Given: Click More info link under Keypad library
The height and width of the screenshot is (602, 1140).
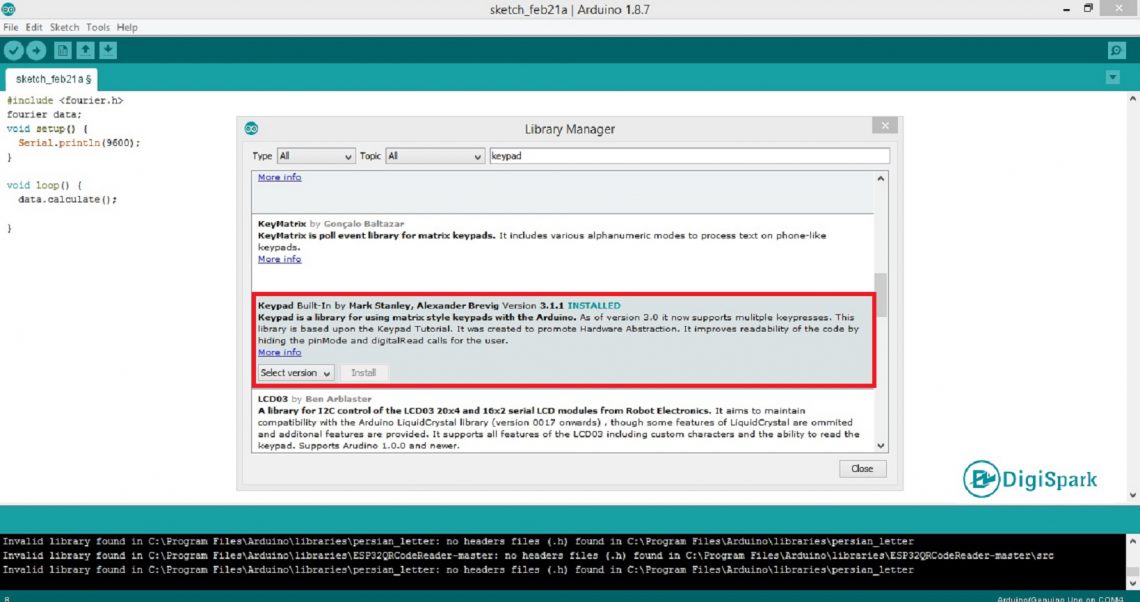Looking at the screenshot, I should (x=279, y=352).
